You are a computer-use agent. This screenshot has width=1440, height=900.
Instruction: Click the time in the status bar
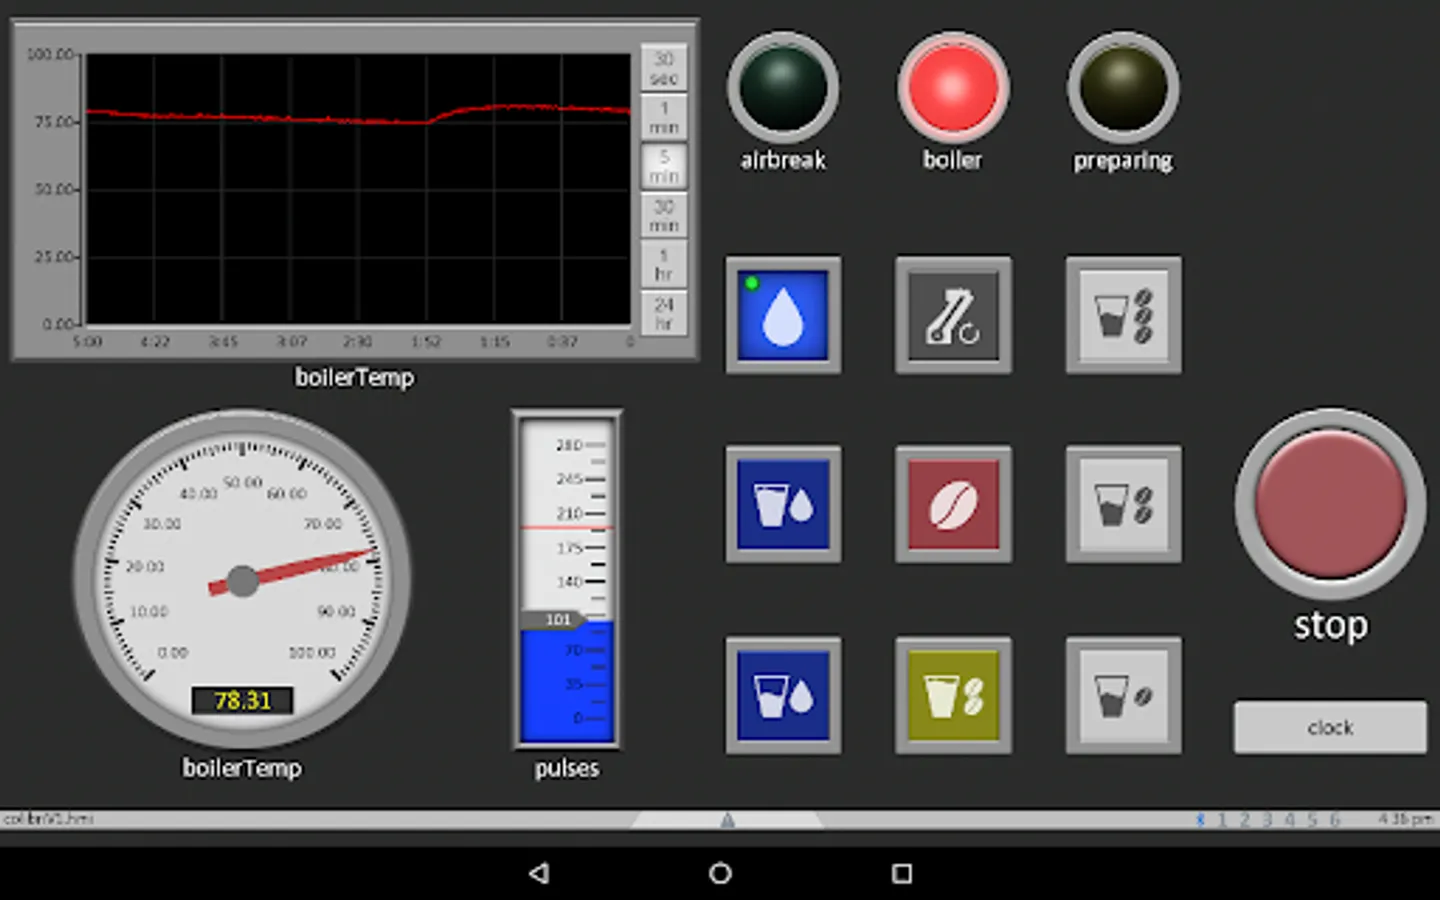coord(1405,819)
